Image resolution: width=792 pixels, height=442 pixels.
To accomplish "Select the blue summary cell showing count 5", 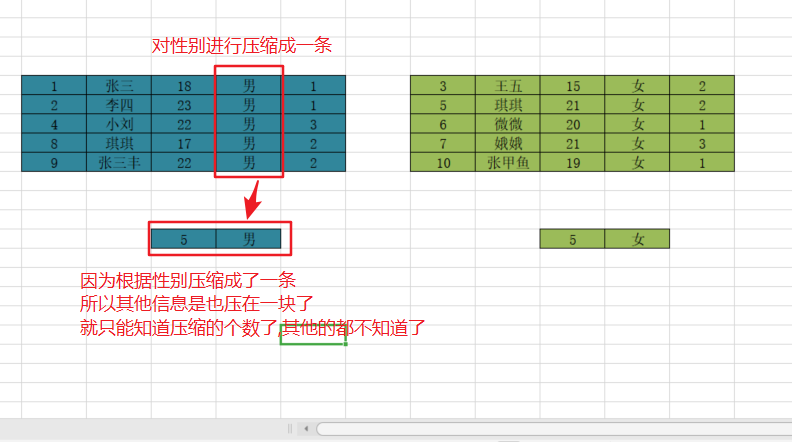I will point(183,239).
